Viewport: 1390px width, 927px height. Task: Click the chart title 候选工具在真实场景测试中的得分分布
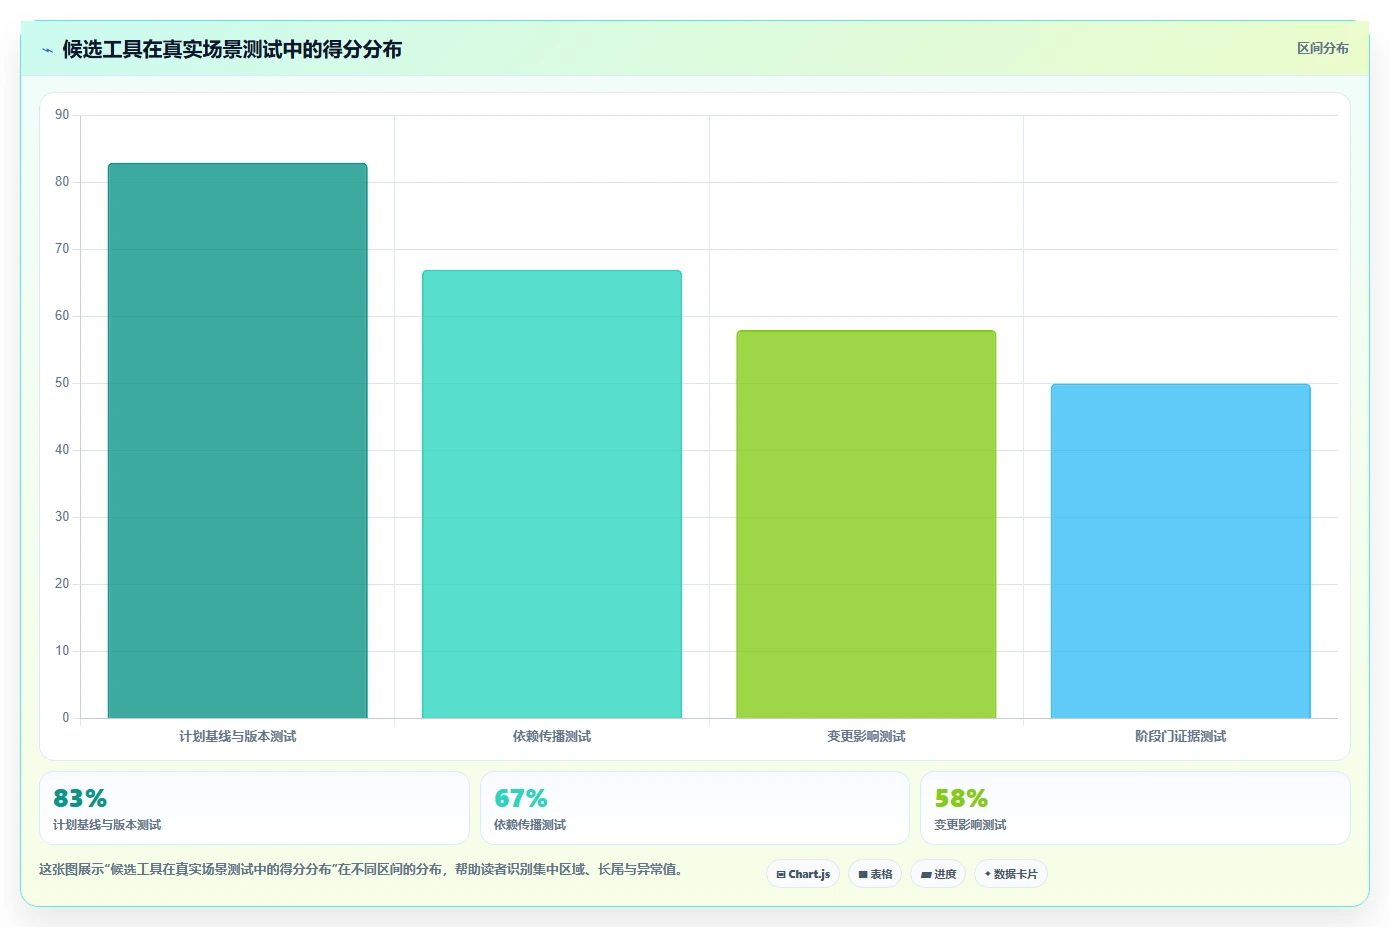[232, 49]
